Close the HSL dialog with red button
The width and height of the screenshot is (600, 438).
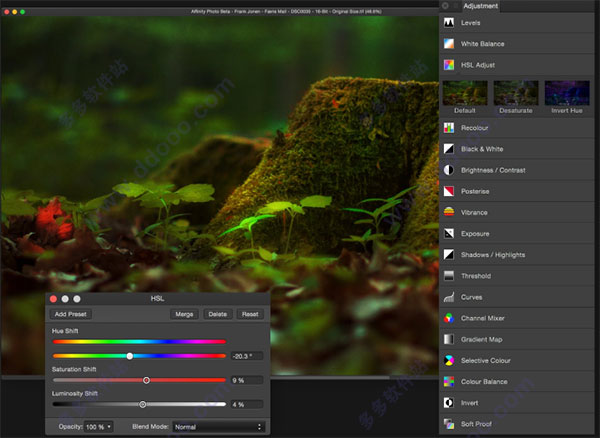point(54,299)
